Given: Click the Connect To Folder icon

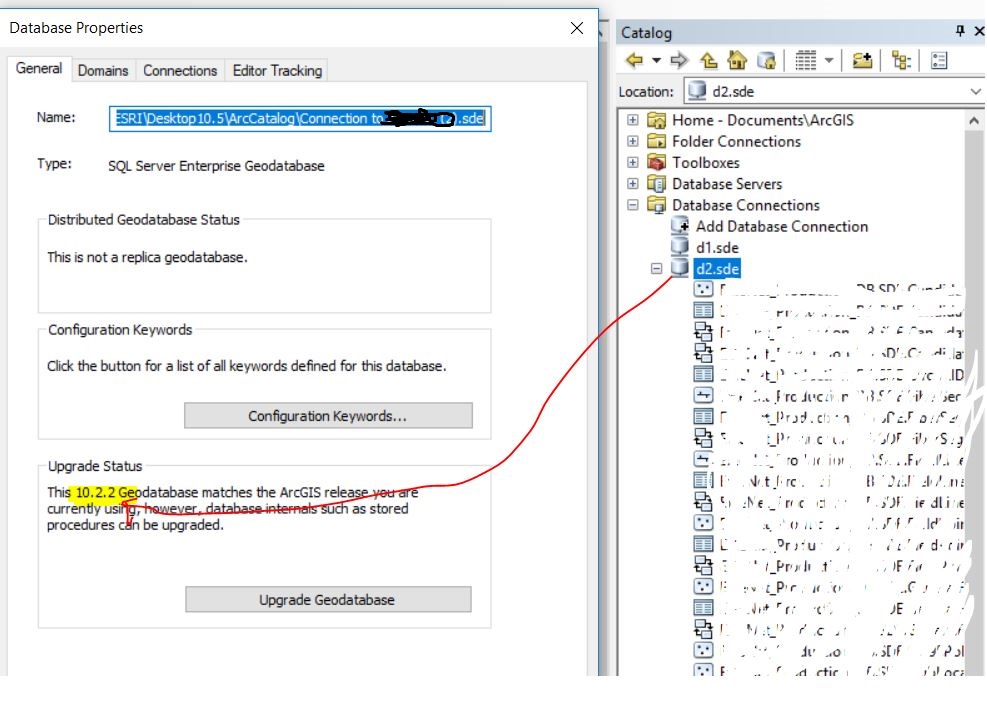Looking at the screenshot, I should tap(862, 60).
